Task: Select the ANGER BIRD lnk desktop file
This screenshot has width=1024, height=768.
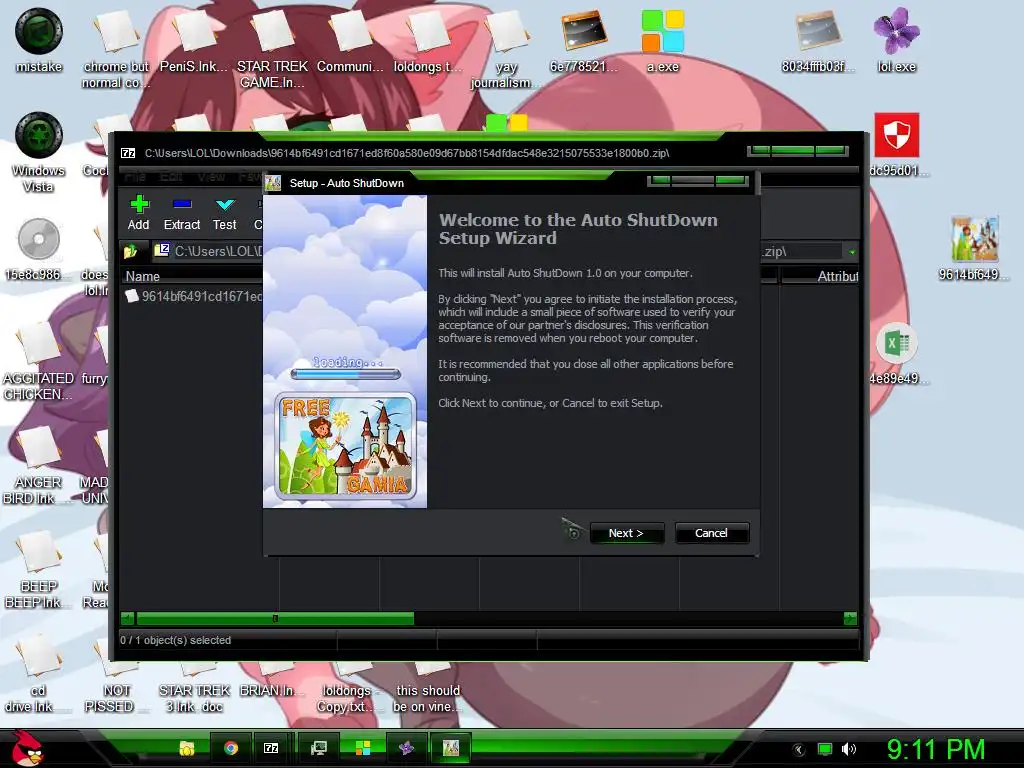Action: pos(39,465)
